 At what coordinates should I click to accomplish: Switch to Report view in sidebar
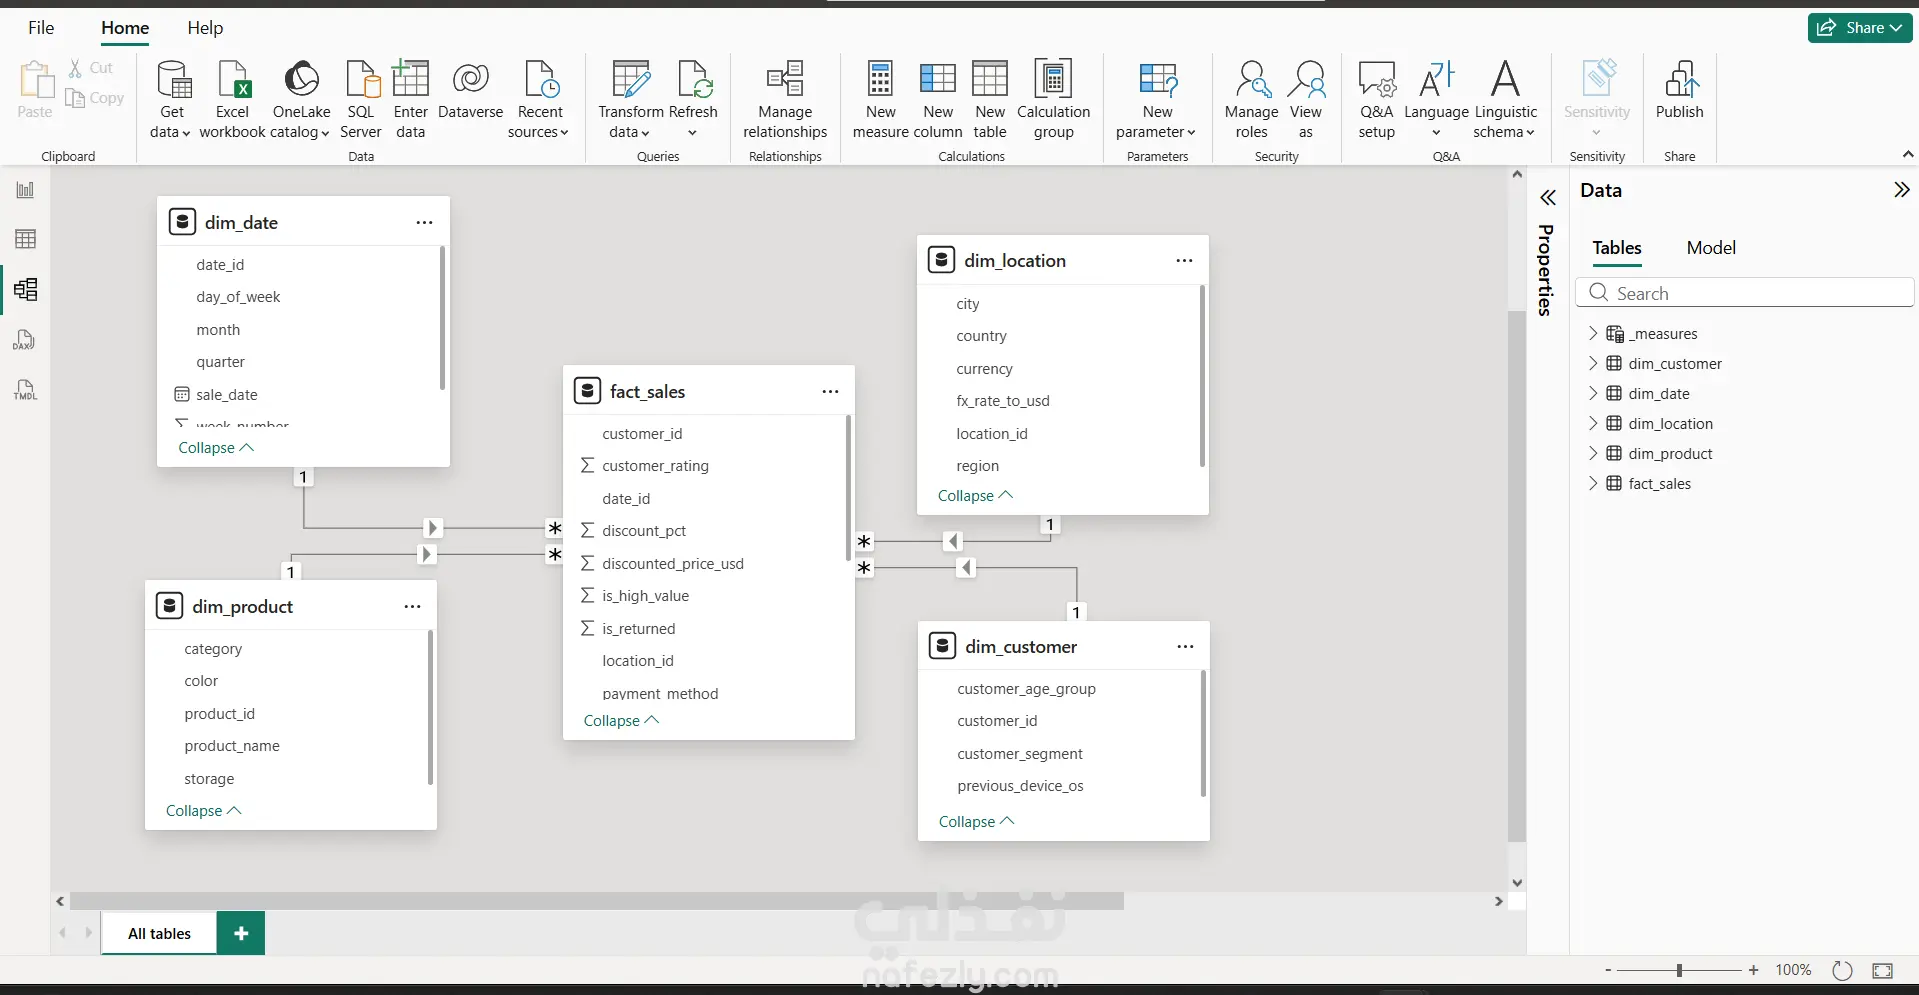pos(25,190)
